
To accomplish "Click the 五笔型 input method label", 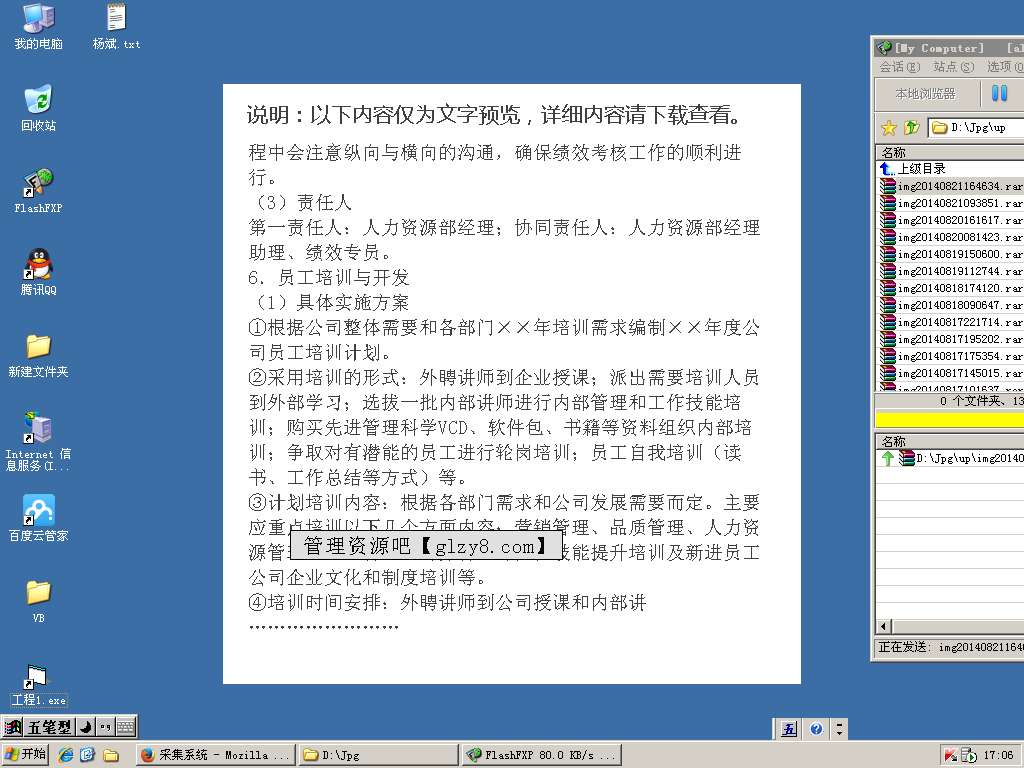I will [50, 726].
